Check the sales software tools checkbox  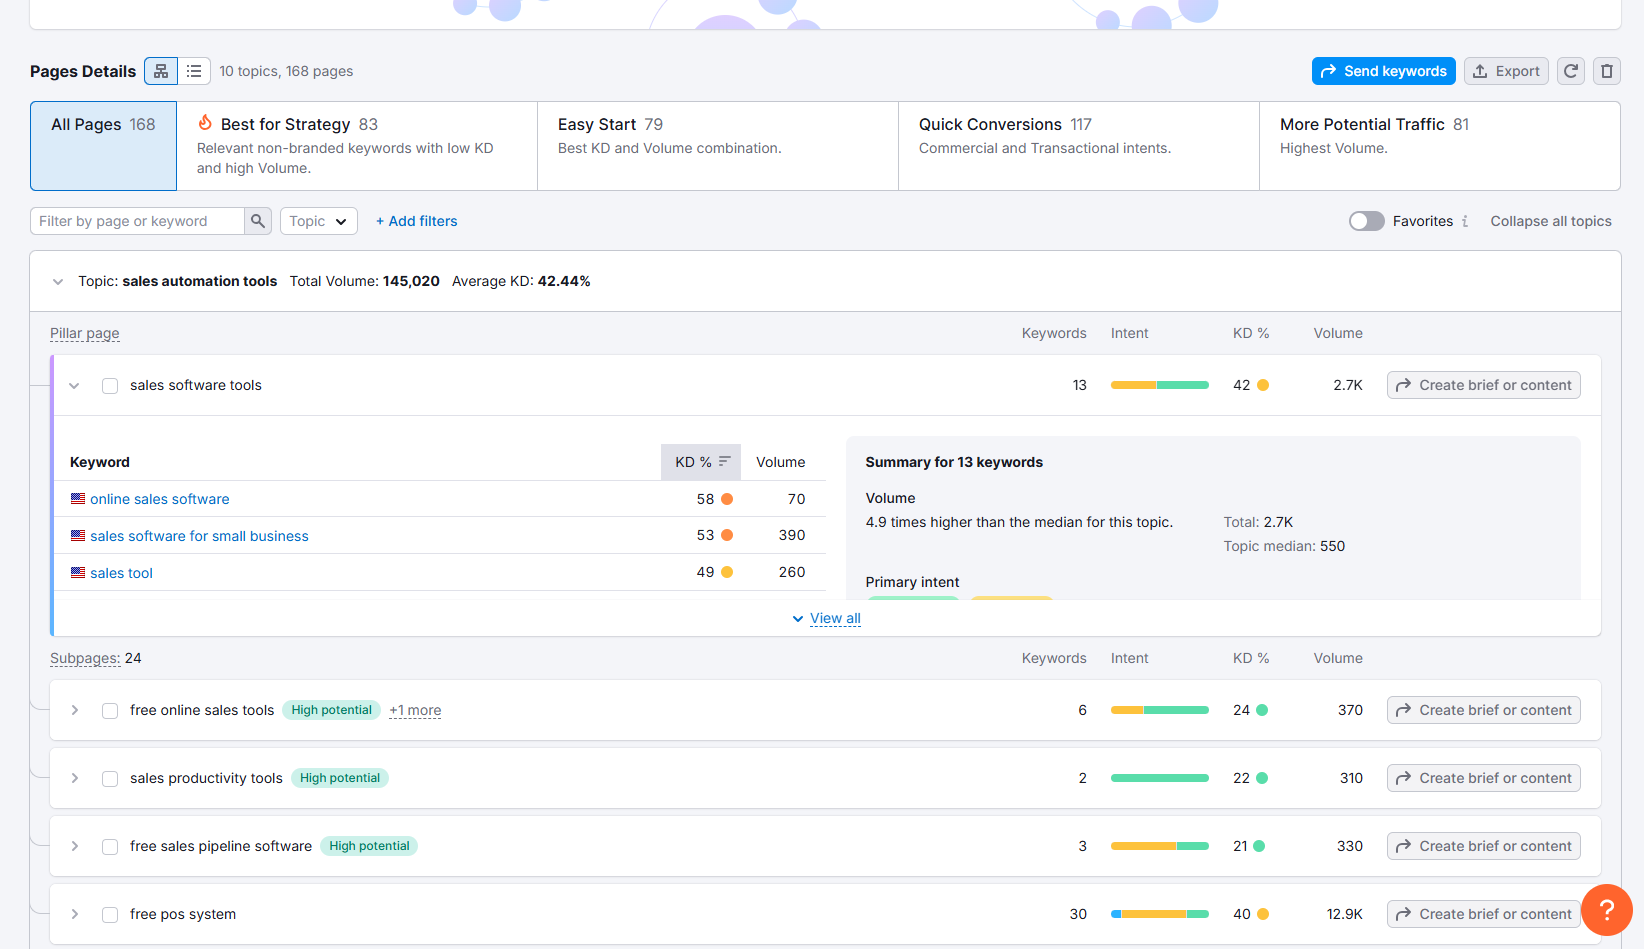pyautogui.click(x=110, y=385)
